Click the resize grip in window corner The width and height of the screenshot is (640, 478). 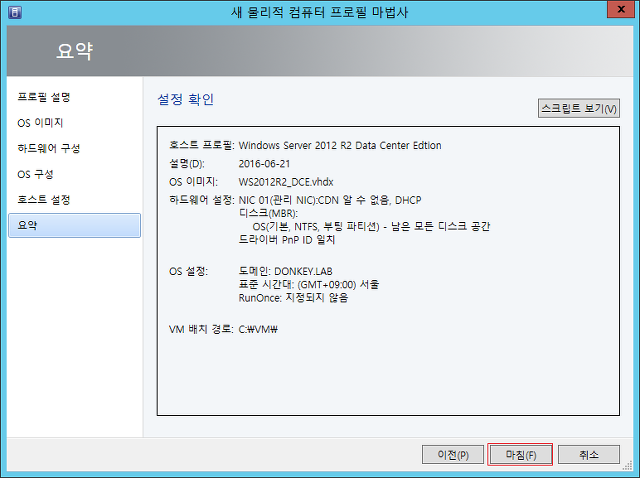point(628,466)
